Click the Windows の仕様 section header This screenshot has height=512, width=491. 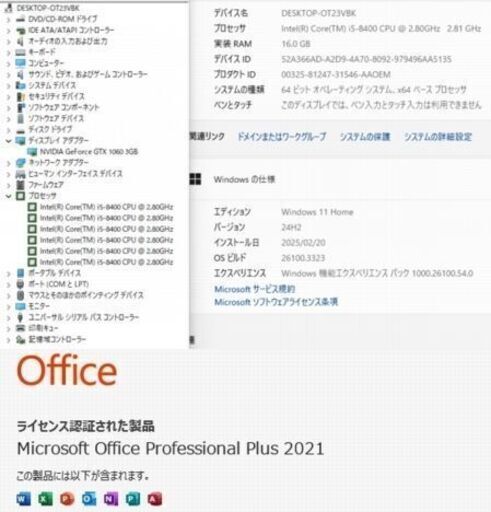click(244, 180)
